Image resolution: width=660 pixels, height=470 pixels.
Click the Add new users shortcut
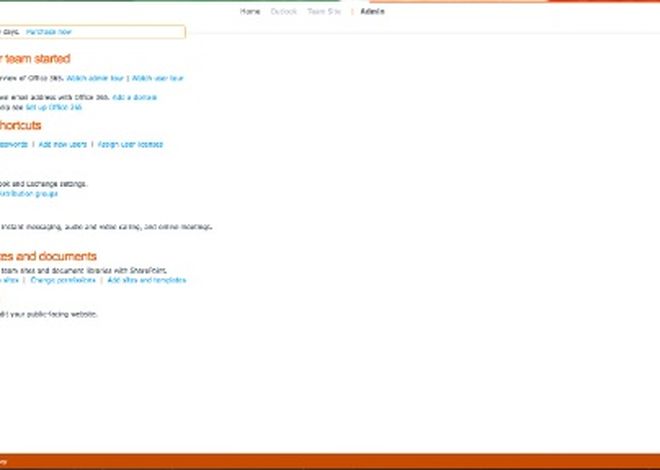[x=62, y=144]
